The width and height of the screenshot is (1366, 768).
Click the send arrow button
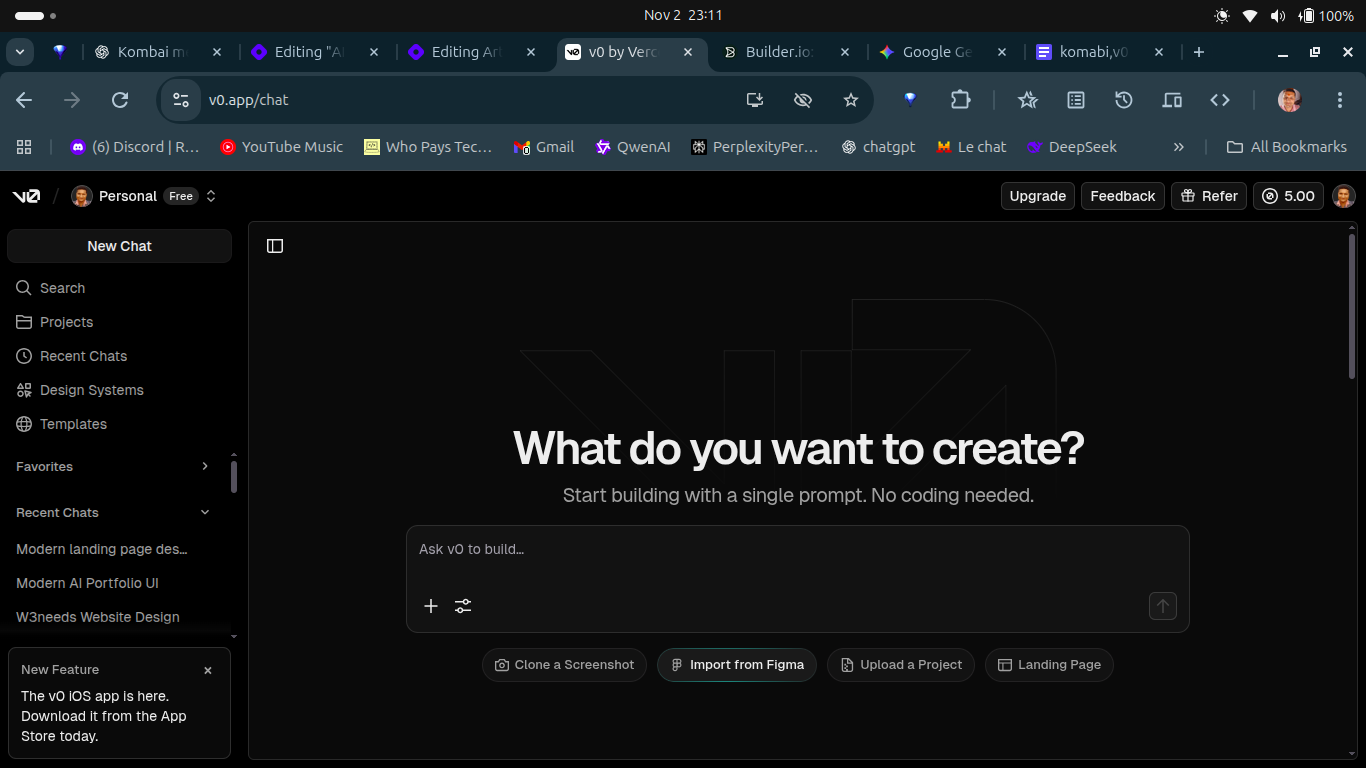click(1163, 606)
